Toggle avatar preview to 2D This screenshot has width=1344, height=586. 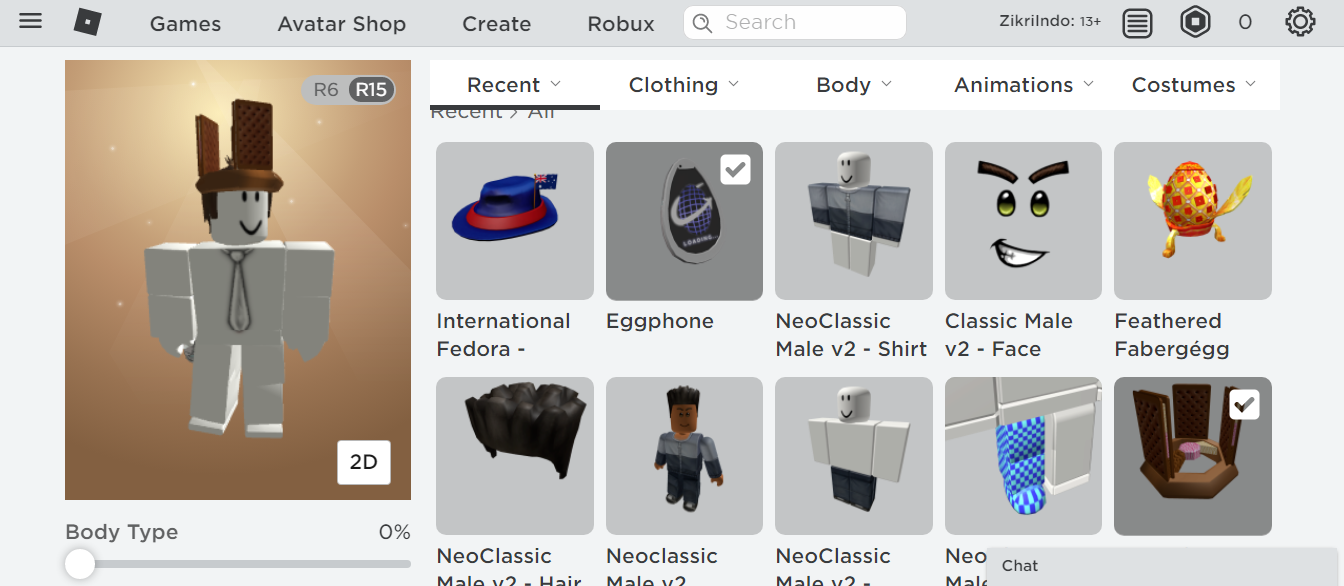(x=364, y=462)
